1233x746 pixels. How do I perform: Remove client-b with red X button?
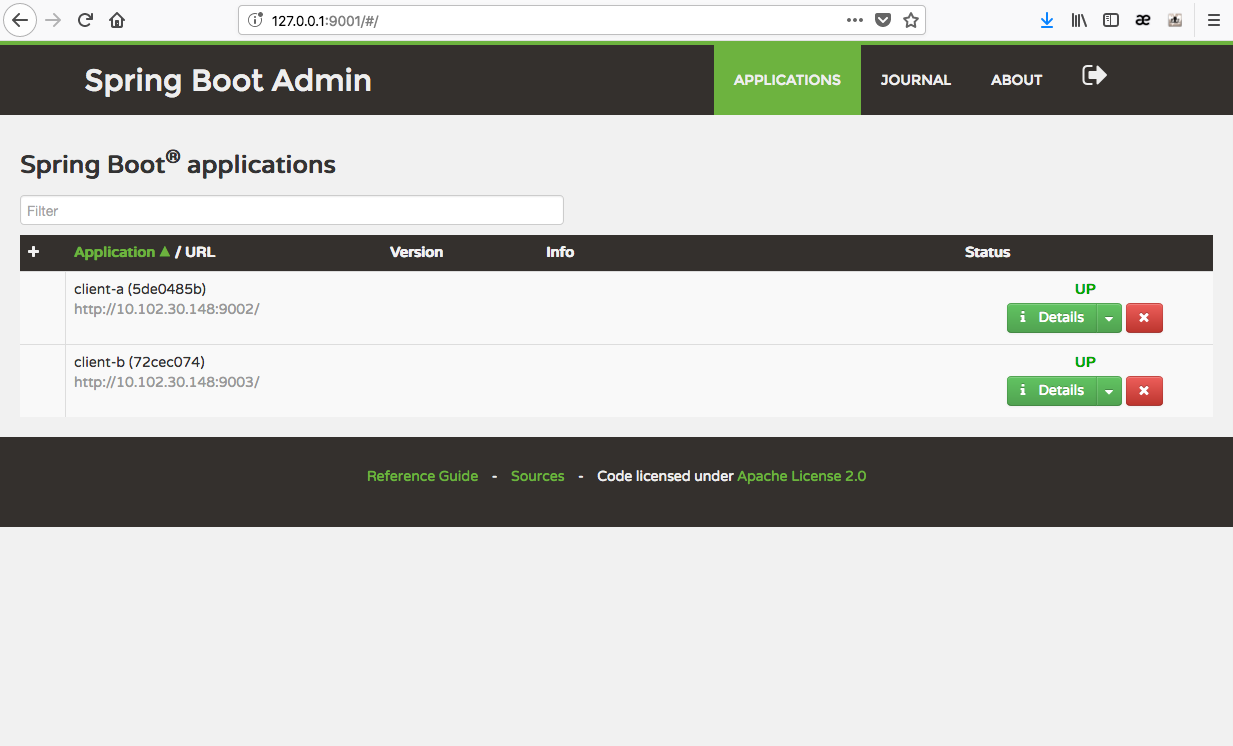click(x=1144, y=391)
